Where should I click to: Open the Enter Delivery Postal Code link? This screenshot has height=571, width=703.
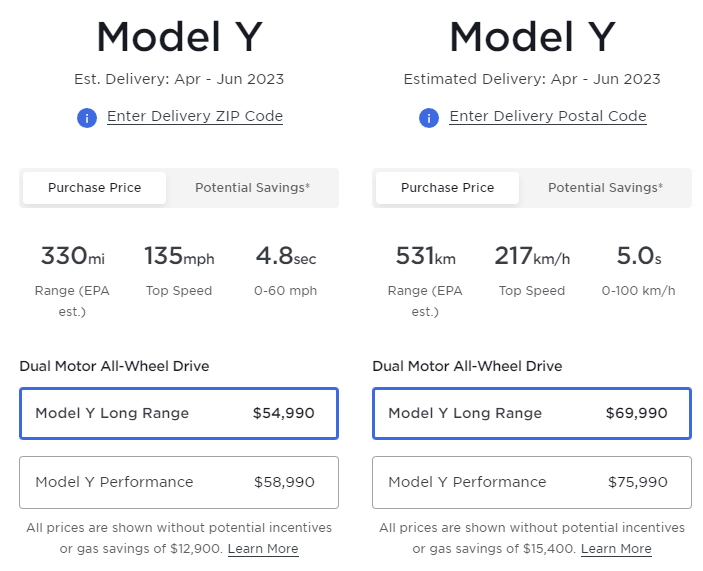tap(548, 116)
